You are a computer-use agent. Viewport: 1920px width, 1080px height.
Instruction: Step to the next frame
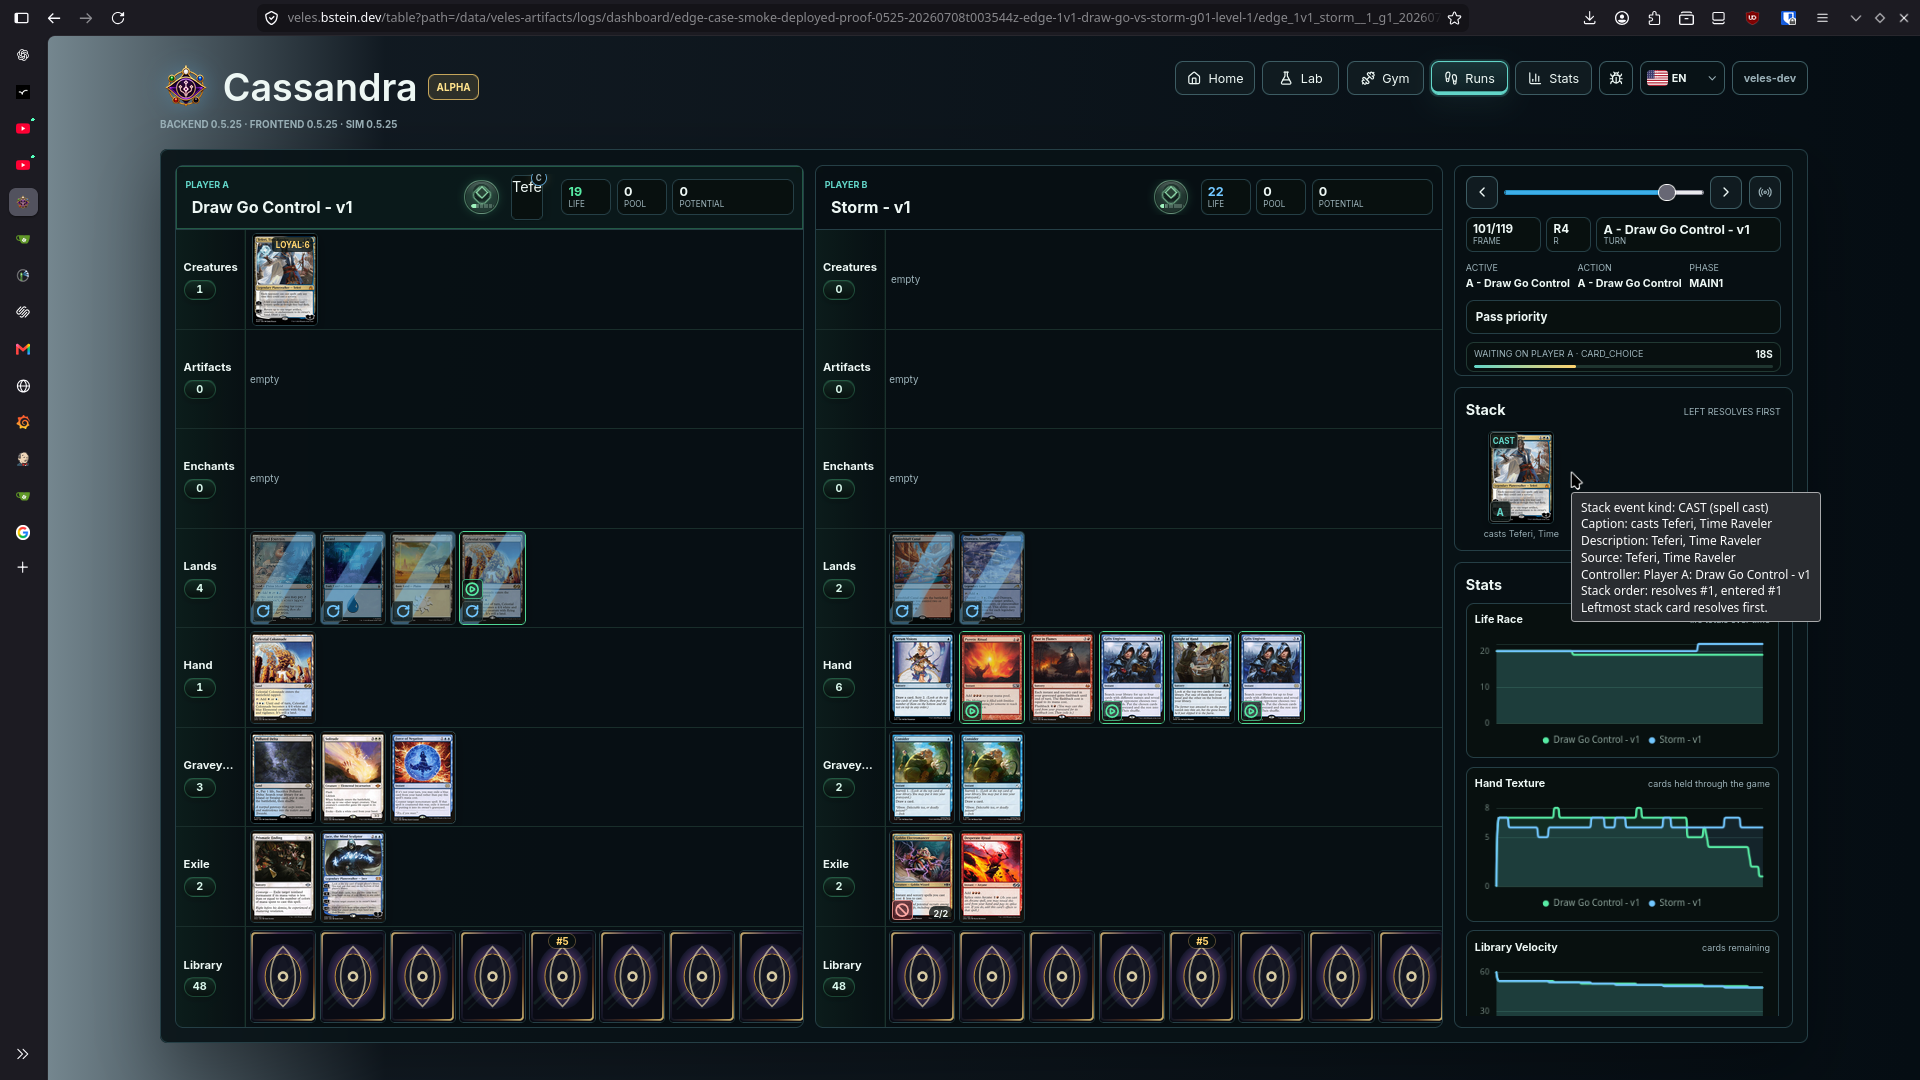1726,192
